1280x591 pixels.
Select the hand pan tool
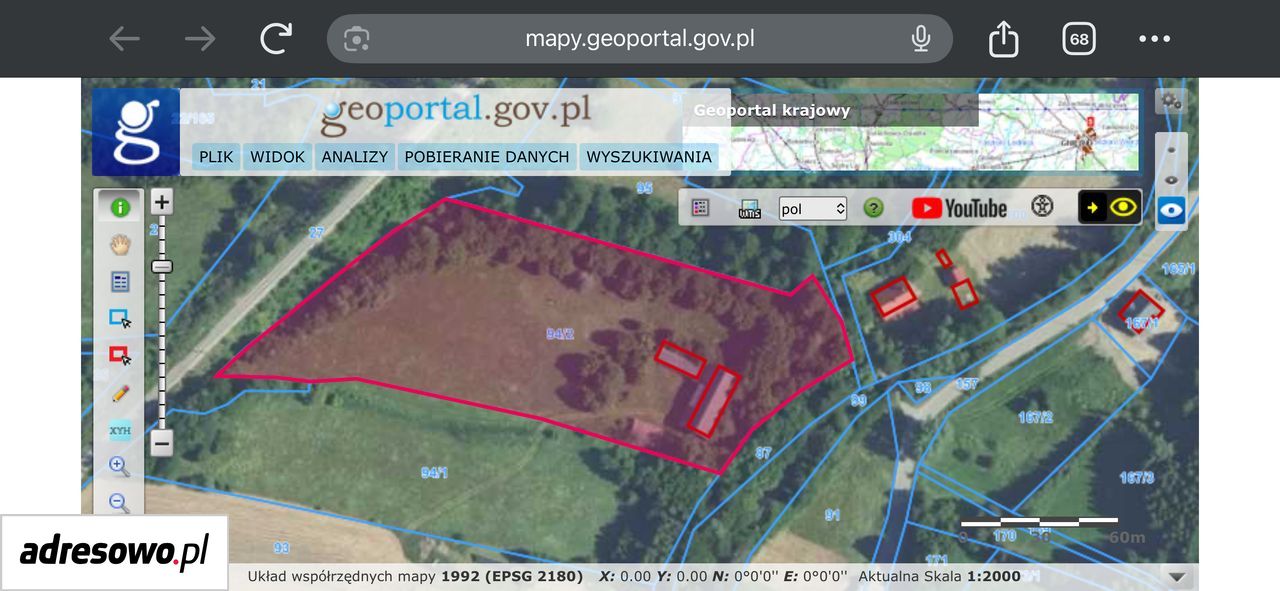[x=120, y=245]
